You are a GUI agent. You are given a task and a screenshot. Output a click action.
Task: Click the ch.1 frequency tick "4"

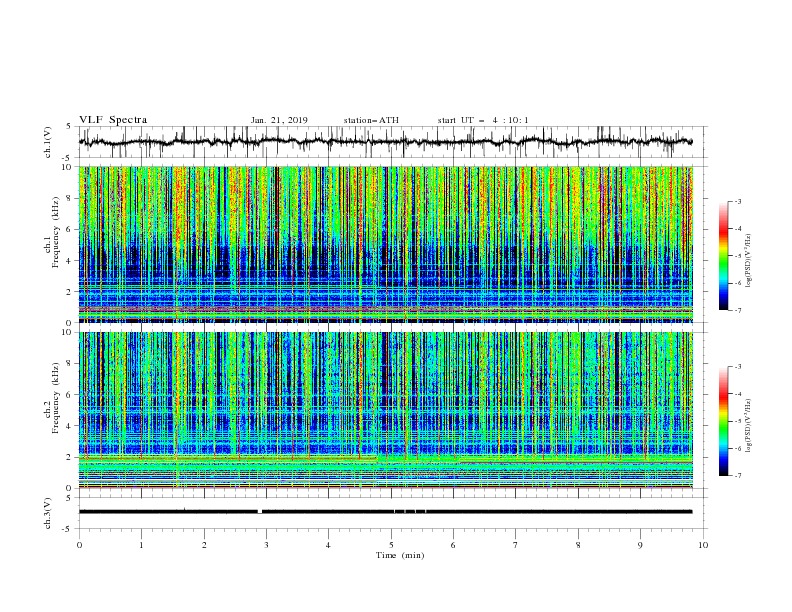pos(70,261)
